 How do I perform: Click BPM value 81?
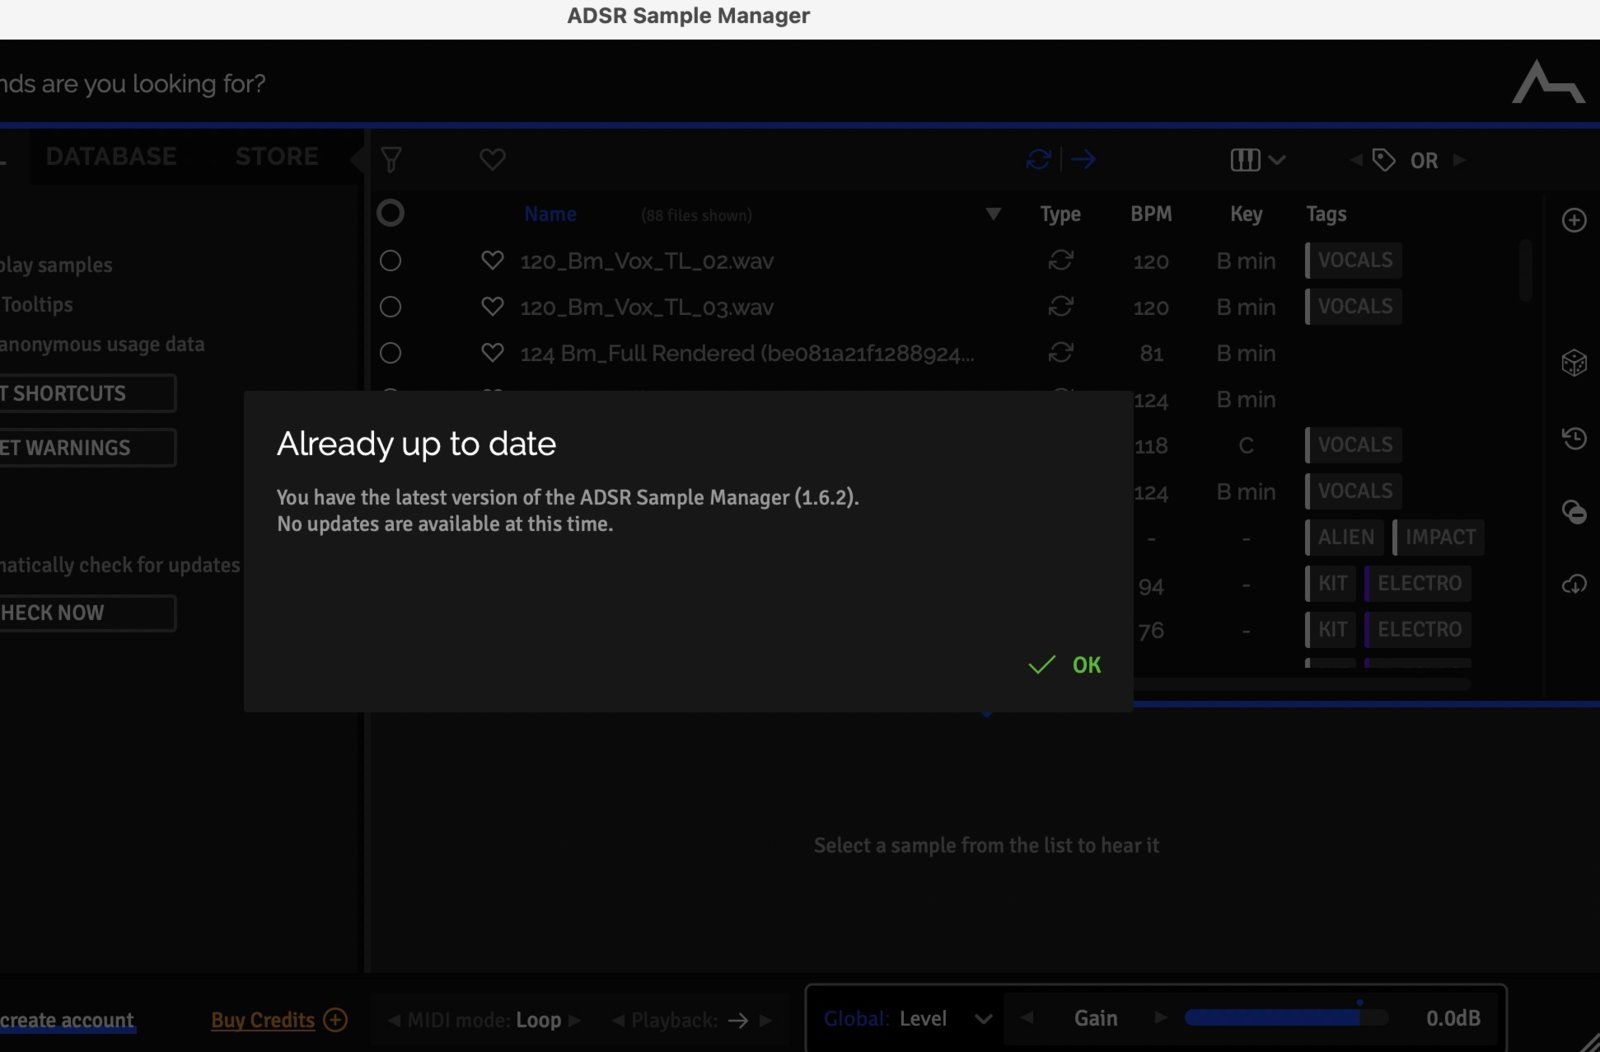(1151, 353)
